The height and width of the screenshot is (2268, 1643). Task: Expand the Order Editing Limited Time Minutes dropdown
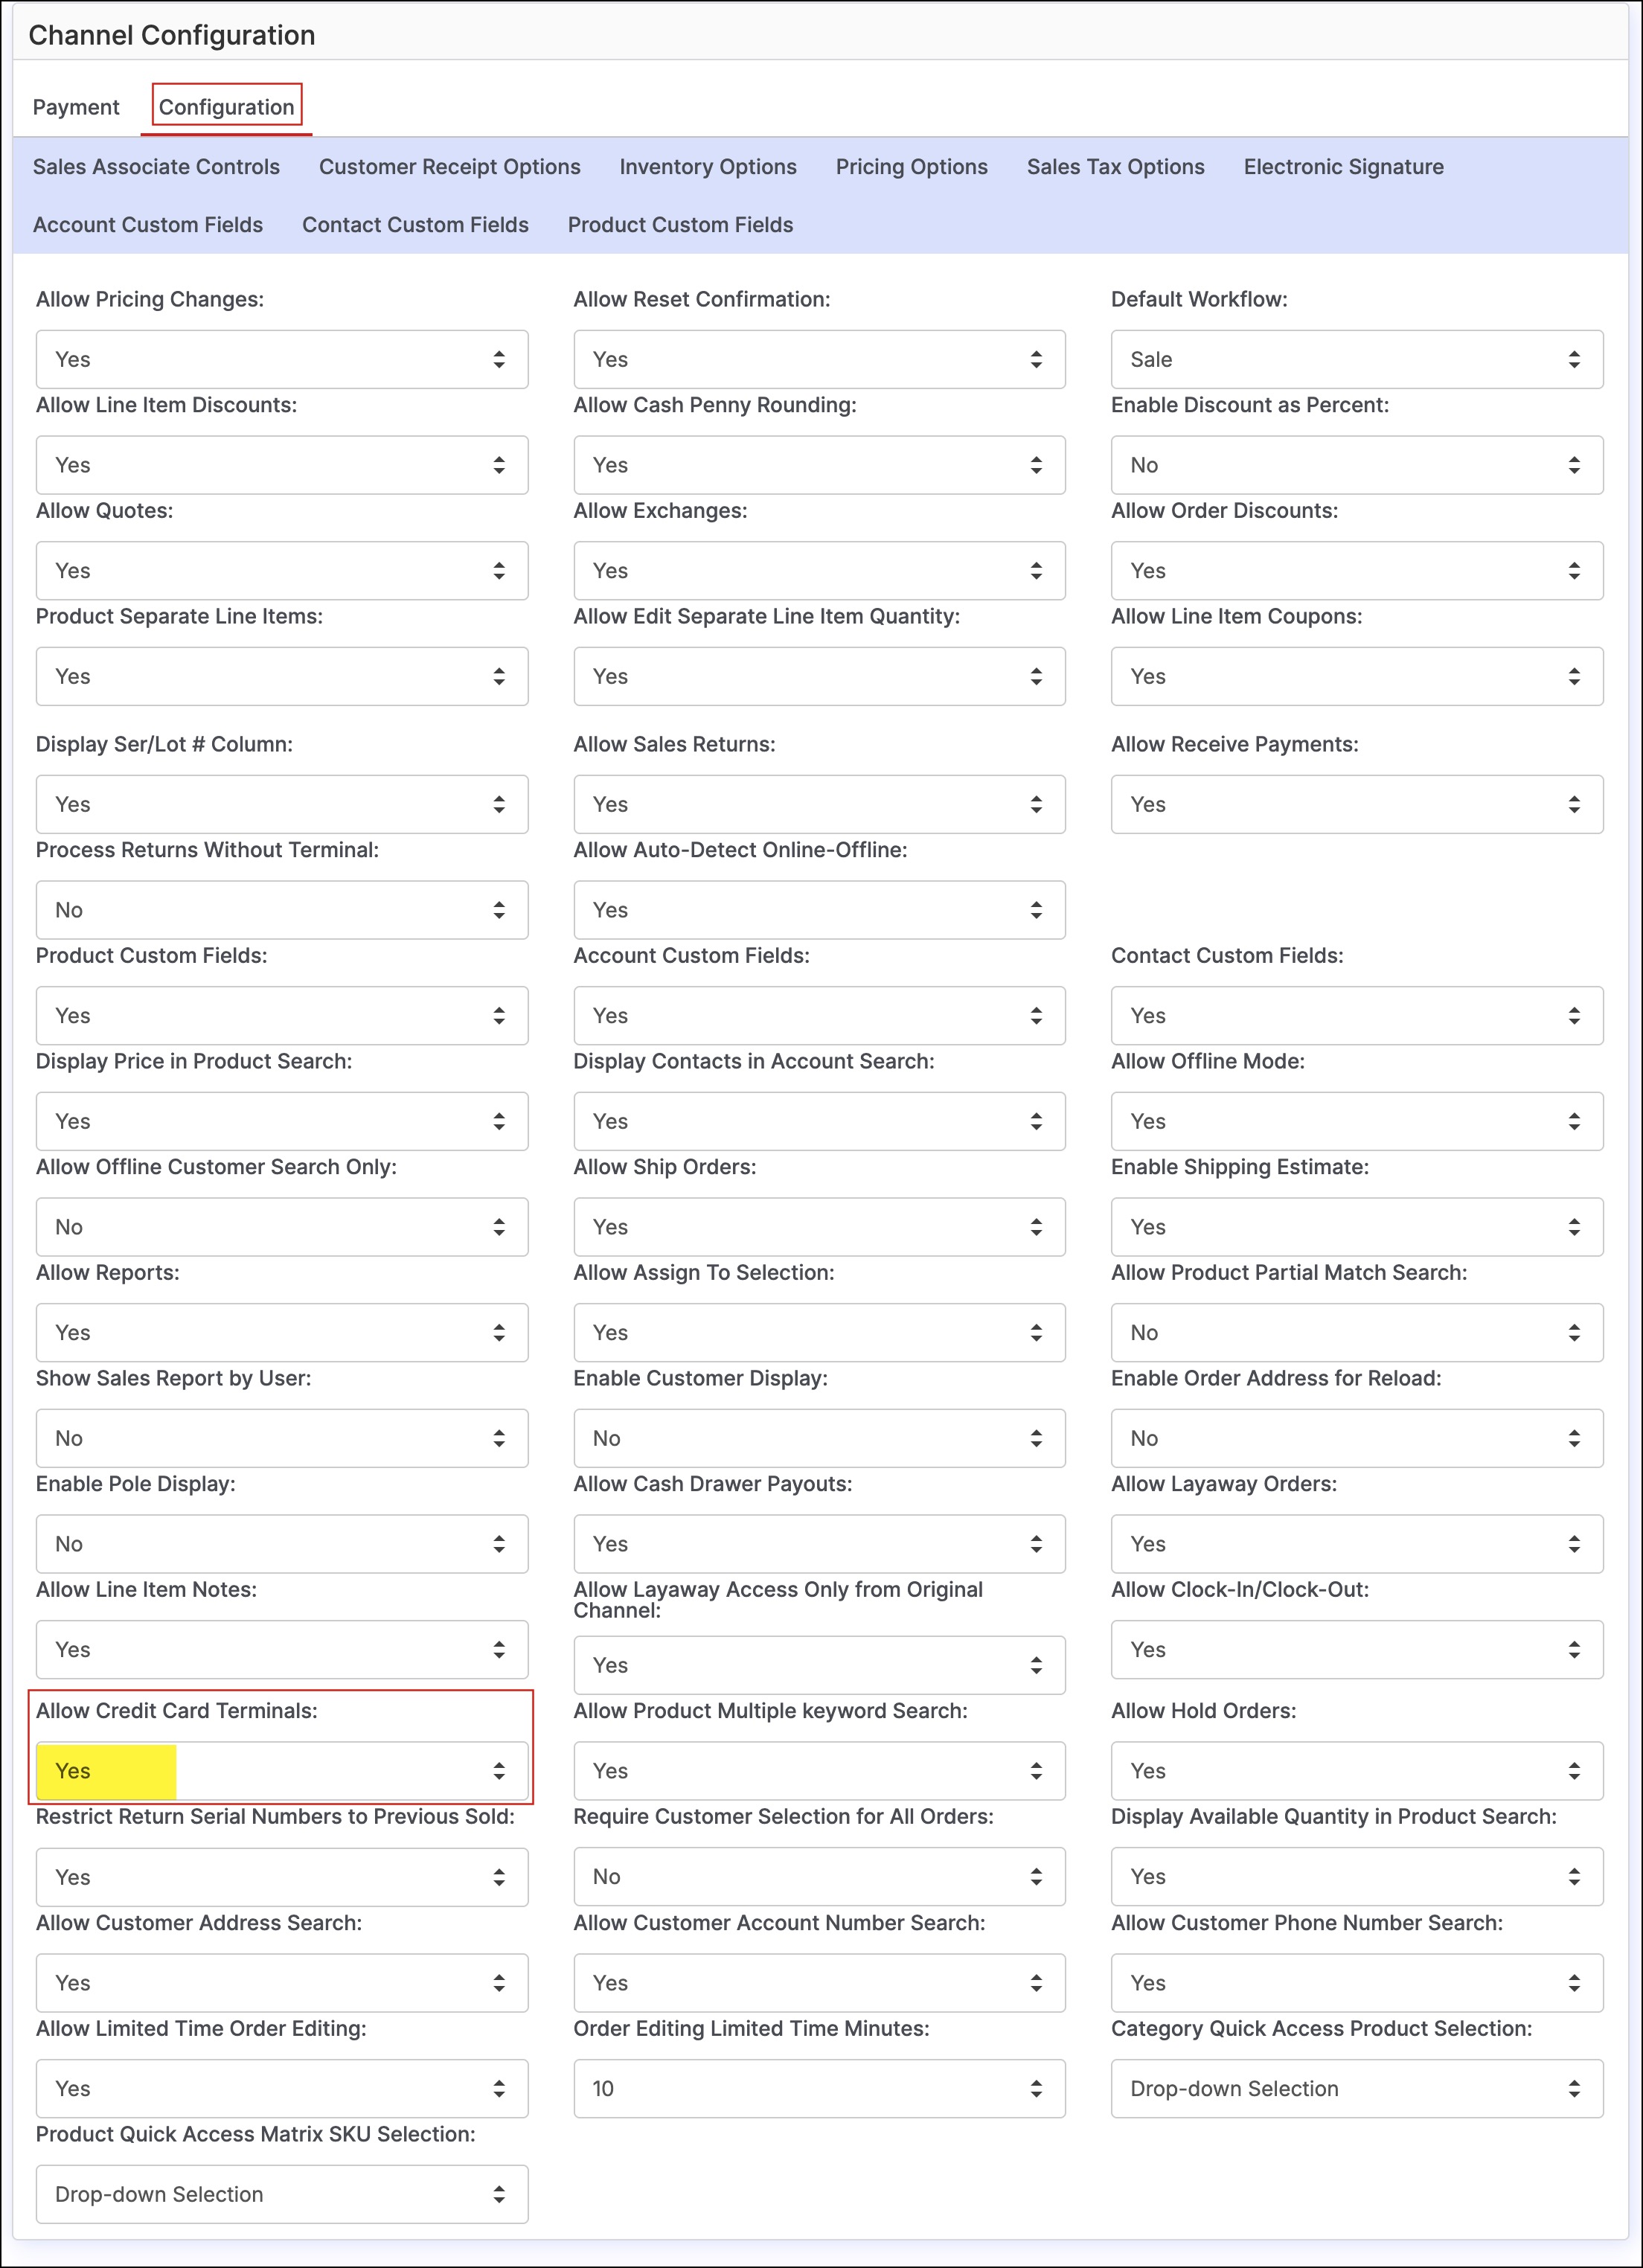pos(818,2088)
